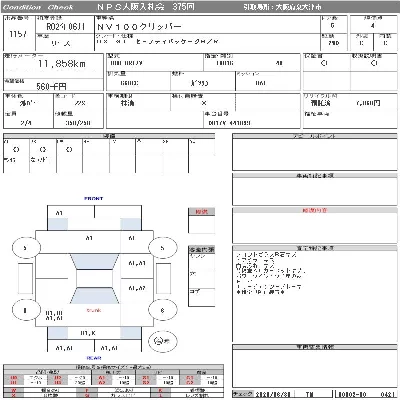Click the 560千円 price value
This screenshot has height=400, width=400.
tap(51, 87)
